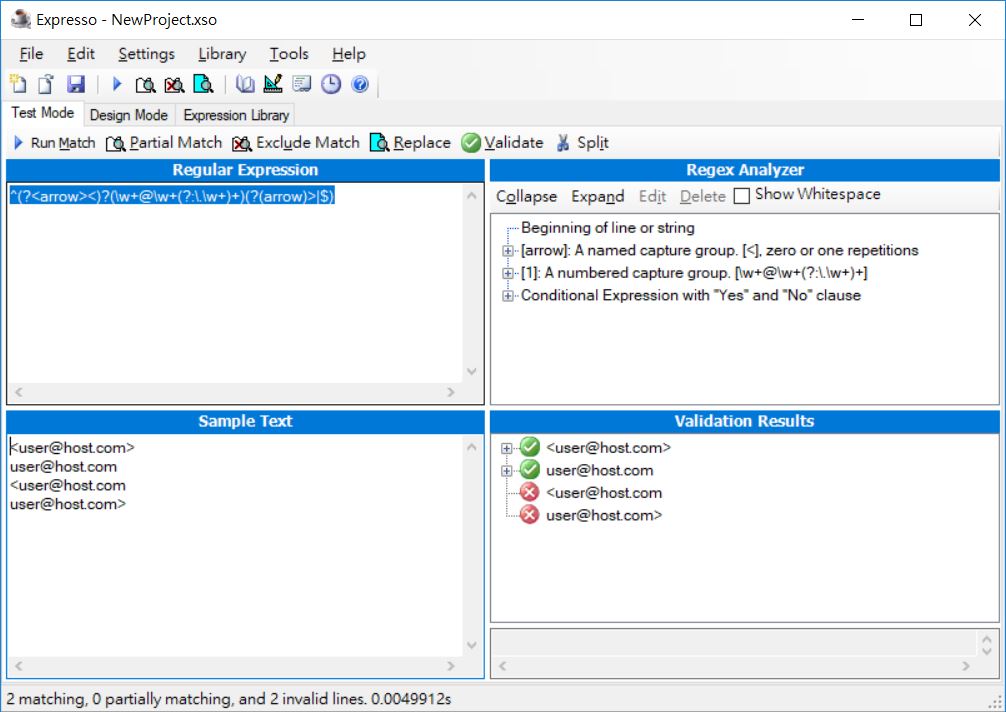Open the expression library book icon
1006x712 pixels.
[245, 84]
